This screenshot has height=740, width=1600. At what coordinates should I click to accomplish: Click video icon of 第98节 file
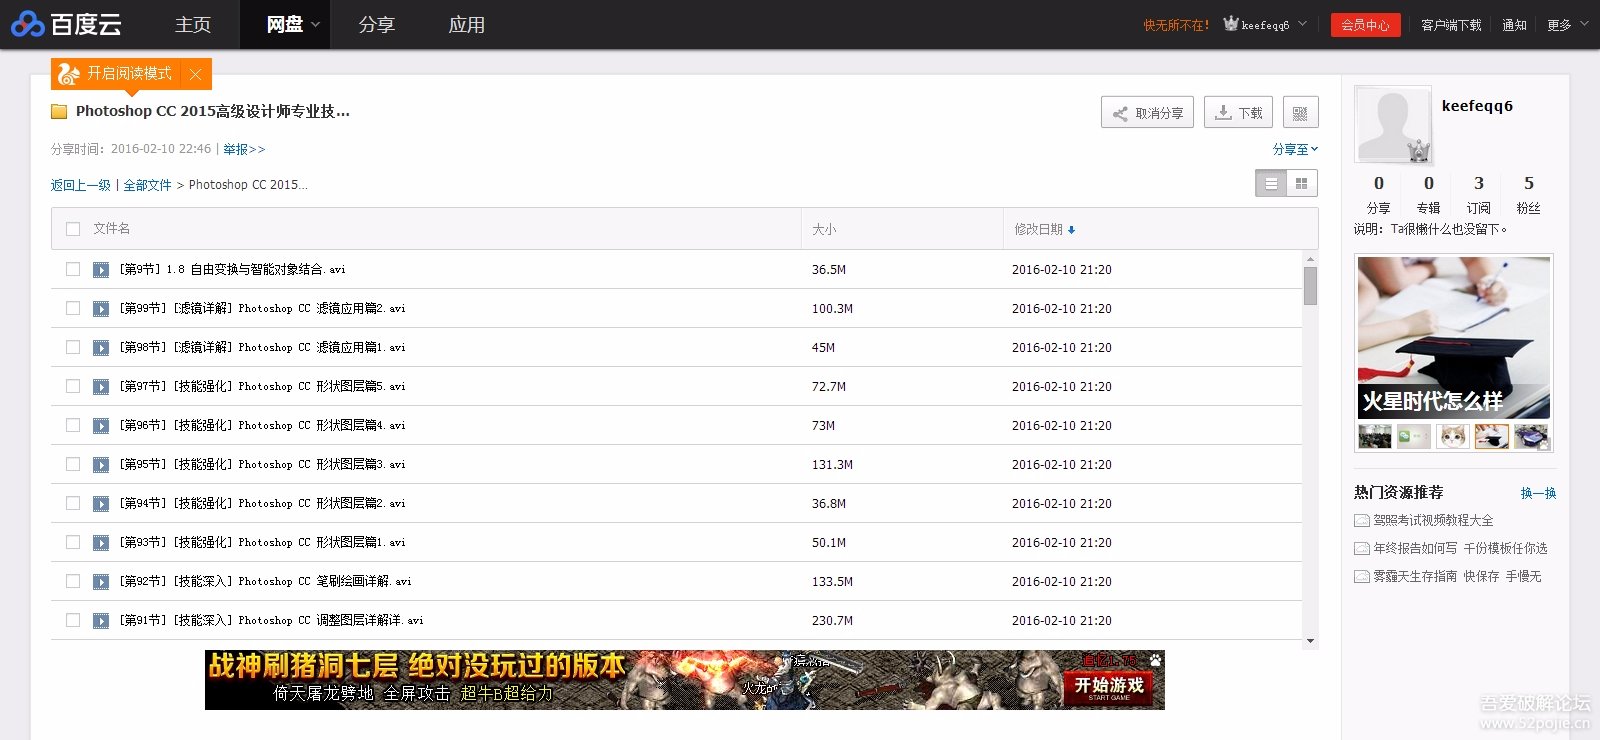click(101, 348)
